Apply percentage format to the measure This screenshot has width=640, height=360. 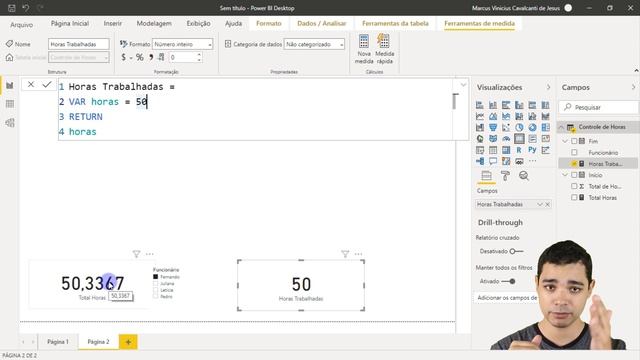[140, 57]
